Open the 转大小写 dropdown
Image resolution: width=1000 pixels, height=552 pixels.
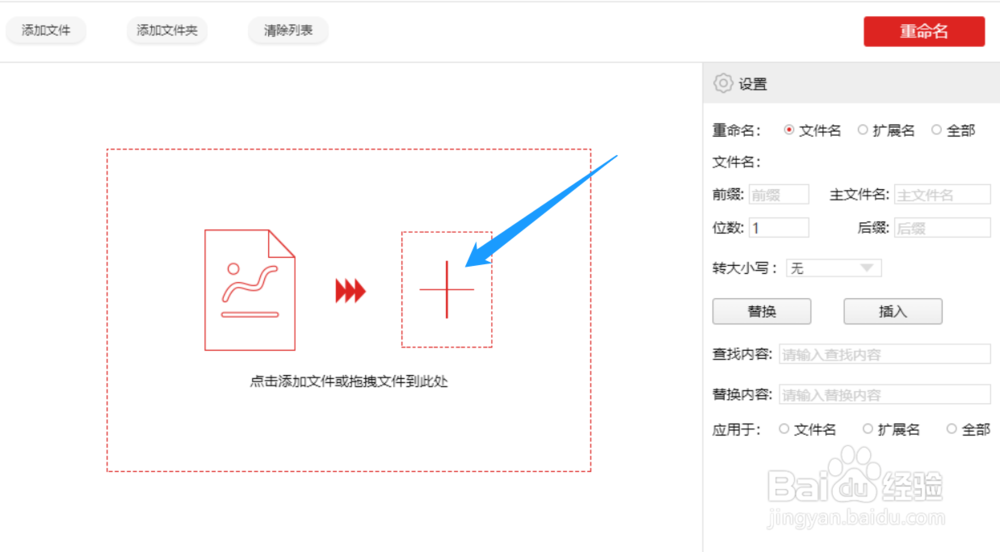click(834, 268)
